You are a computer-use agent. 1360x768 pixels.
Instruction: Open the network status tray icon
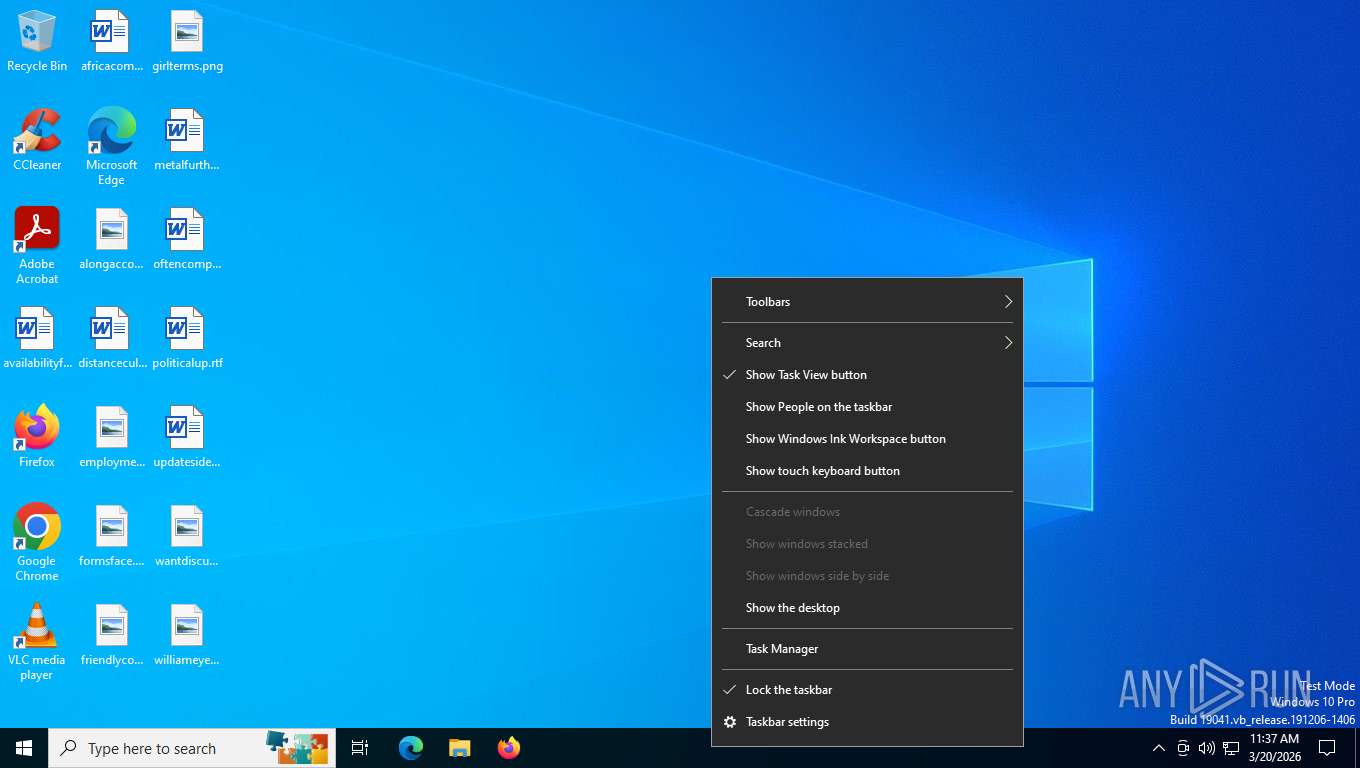[1231, 748]
